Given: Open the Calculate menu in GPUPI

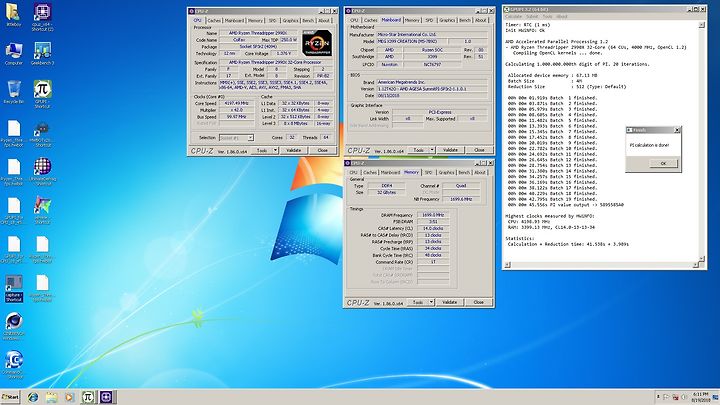Looking at the screenshot, I should coord(513,17).
